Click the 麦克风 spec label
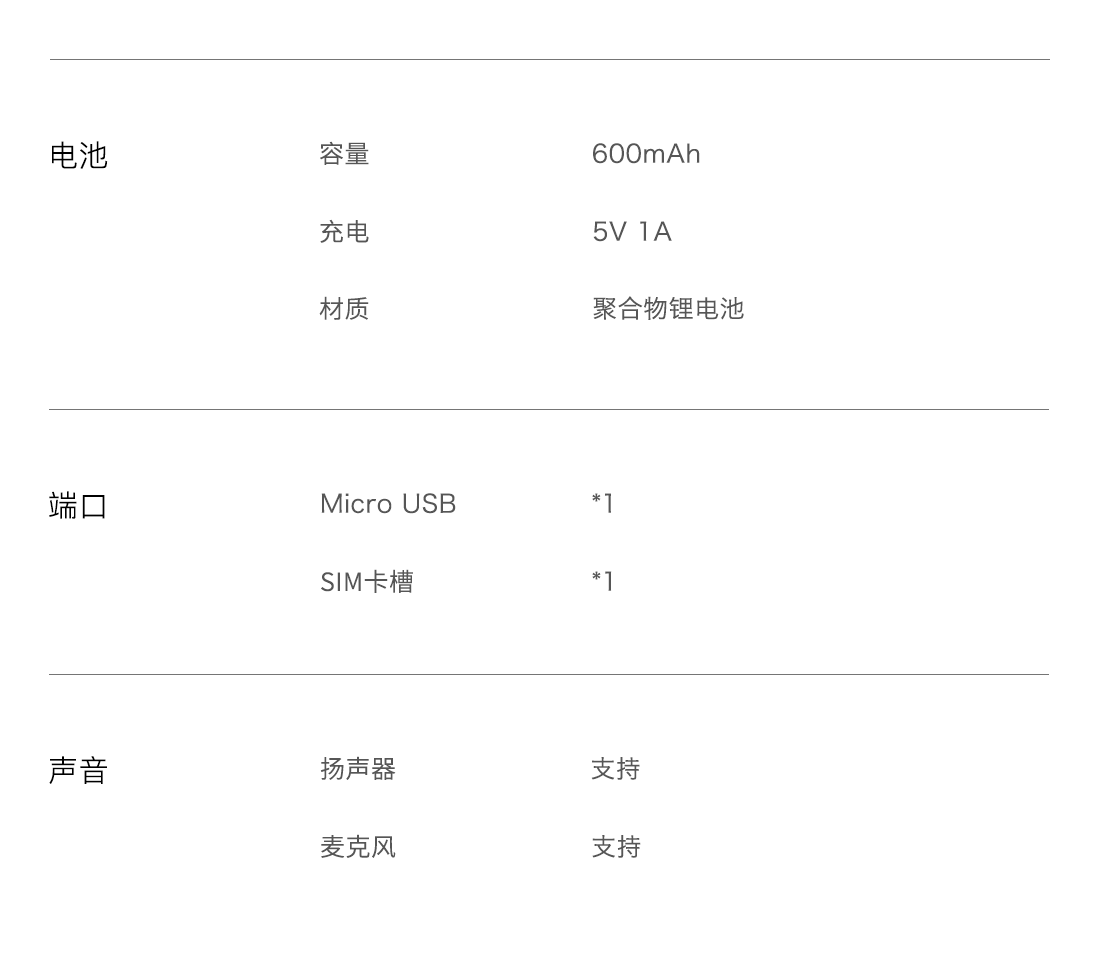1100x956 pixels. pos(358,847)
